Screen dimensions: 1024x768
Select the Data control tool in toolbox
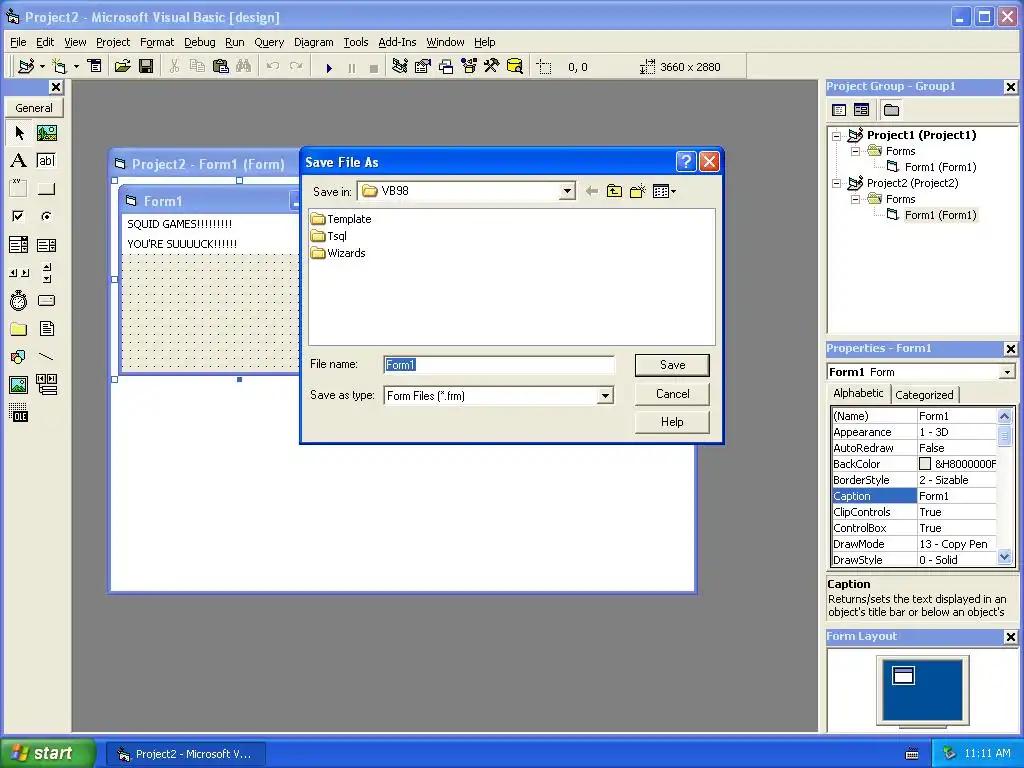click(46, 385)
